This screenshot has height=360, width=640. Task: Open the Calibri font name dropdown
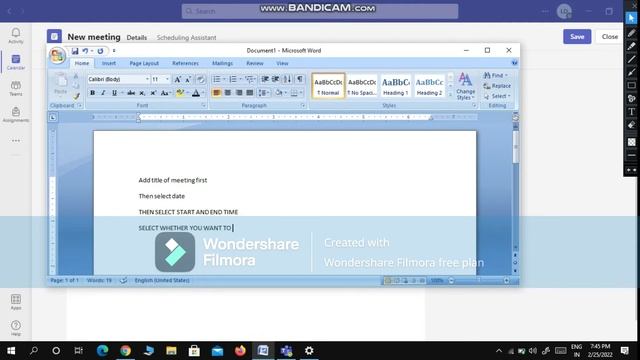coord(147,79)
